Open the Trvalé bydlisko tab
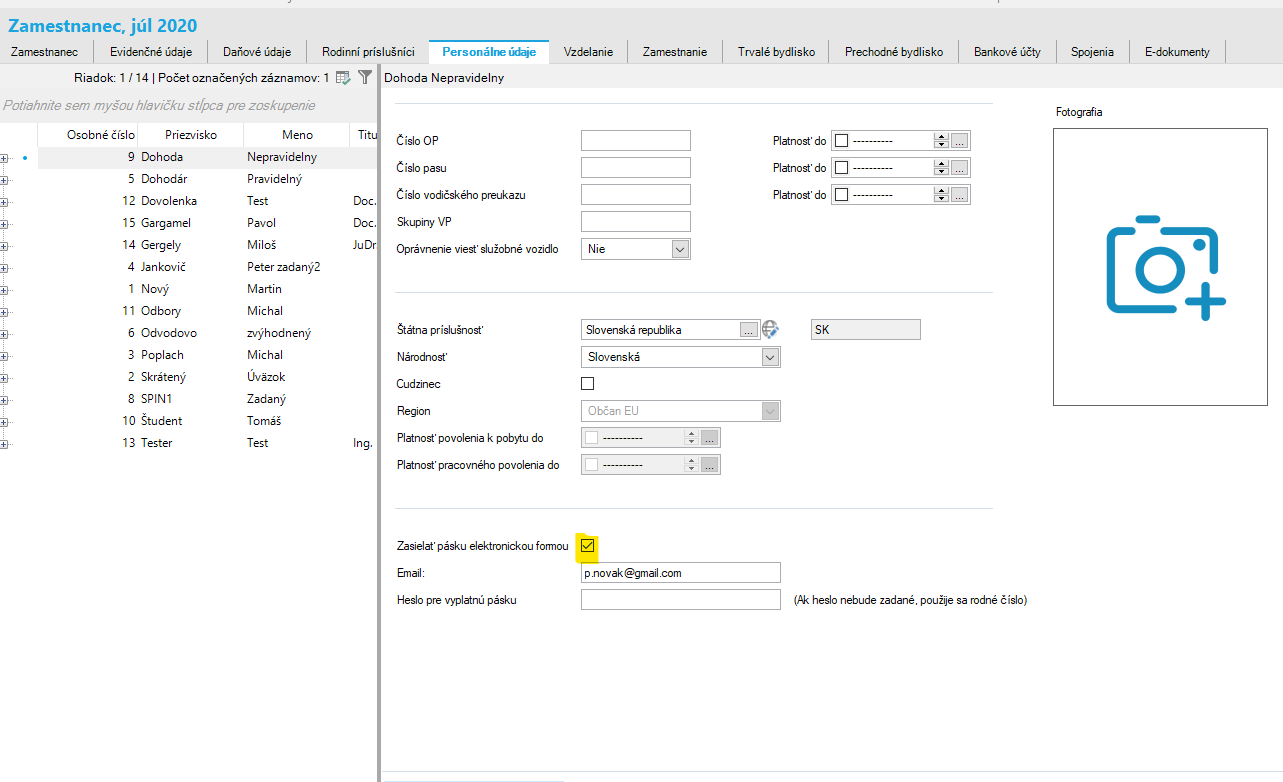The width and height of the screenshot is (1283, 782). 776,52
